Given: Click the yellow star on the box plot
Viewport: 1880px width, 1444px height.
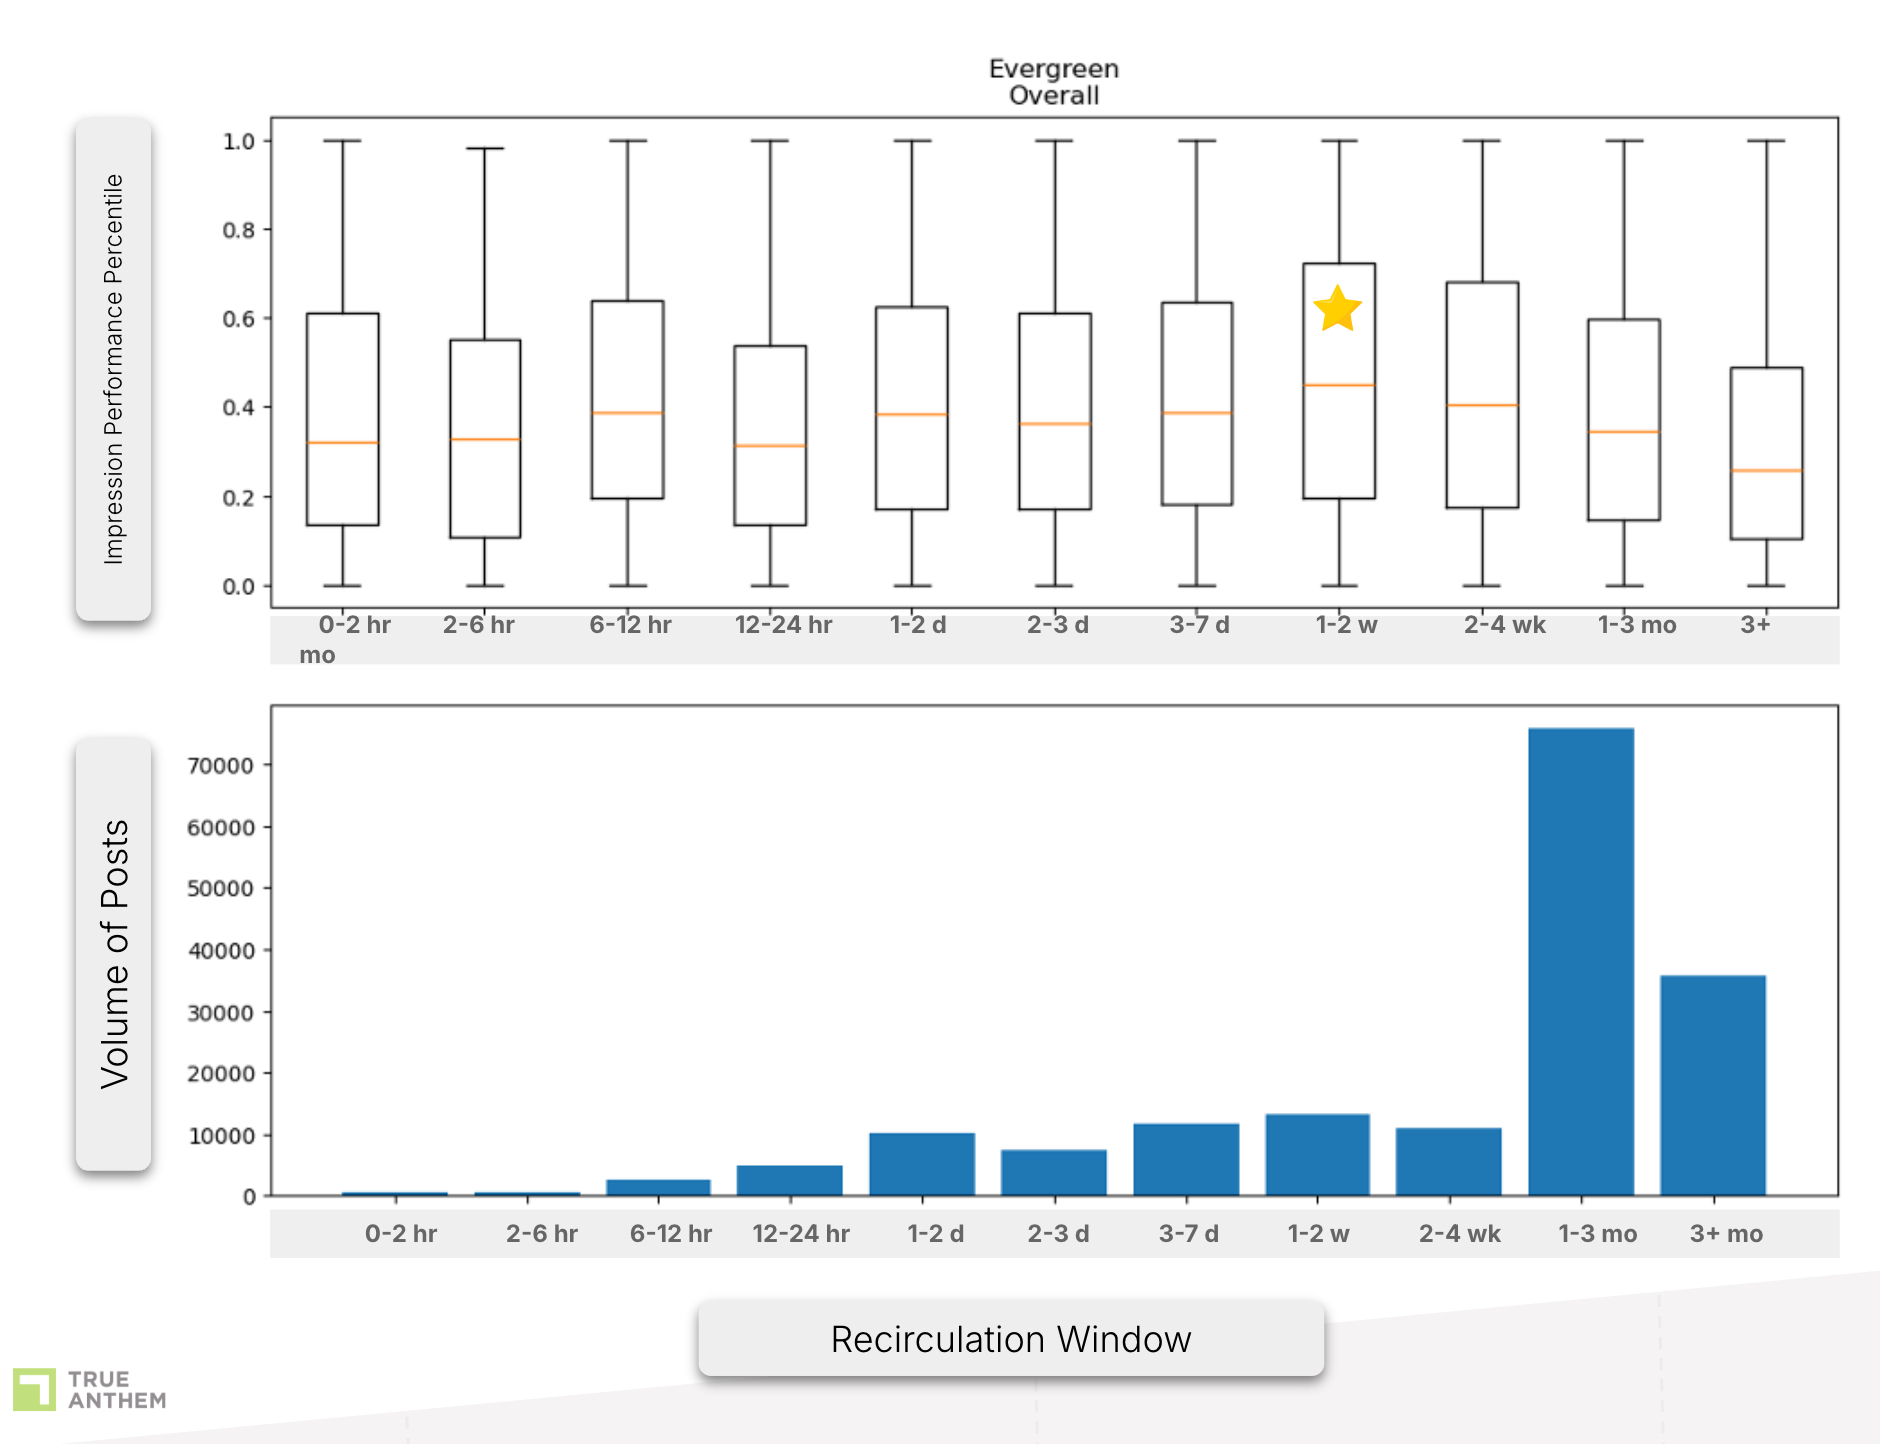Looking at the screenshot, I should click(x=1337, y=309).
